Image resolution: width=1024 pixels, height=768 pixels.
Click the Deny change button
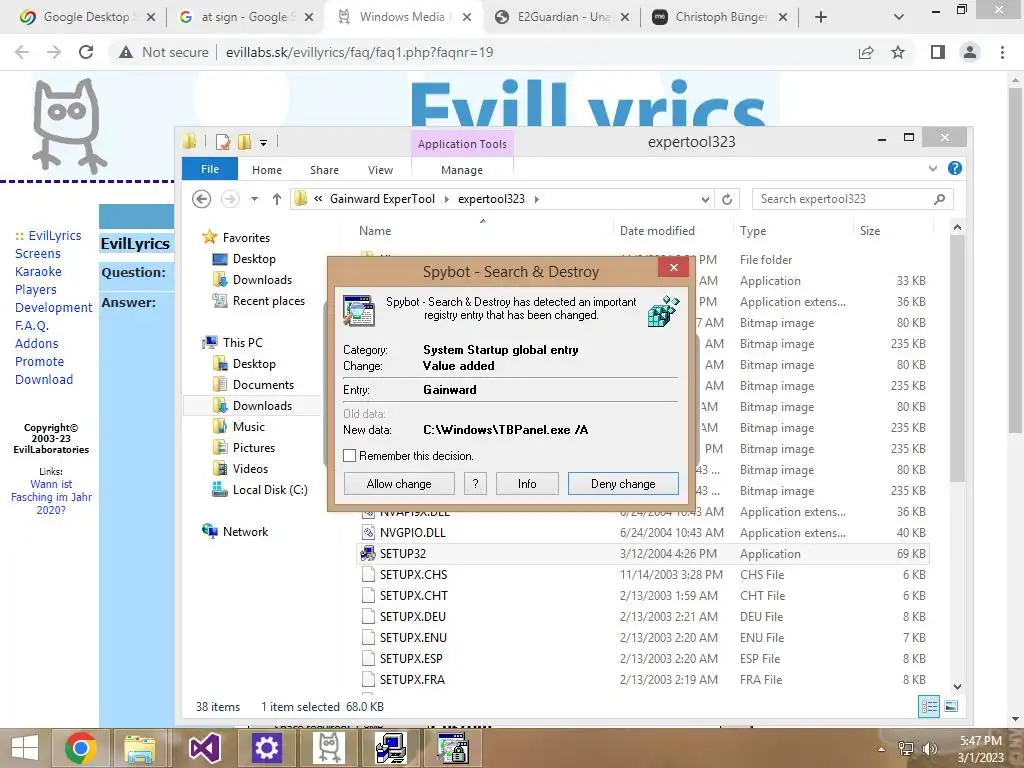(623, 484)
